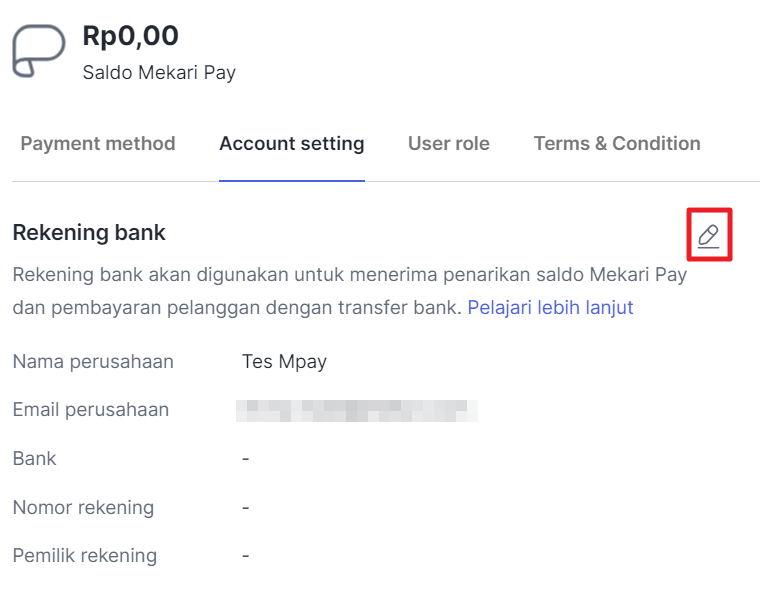Click the Rekening bank heading
Image resolution: width=760 pixels, height=602 pixels.
(89, 232)
